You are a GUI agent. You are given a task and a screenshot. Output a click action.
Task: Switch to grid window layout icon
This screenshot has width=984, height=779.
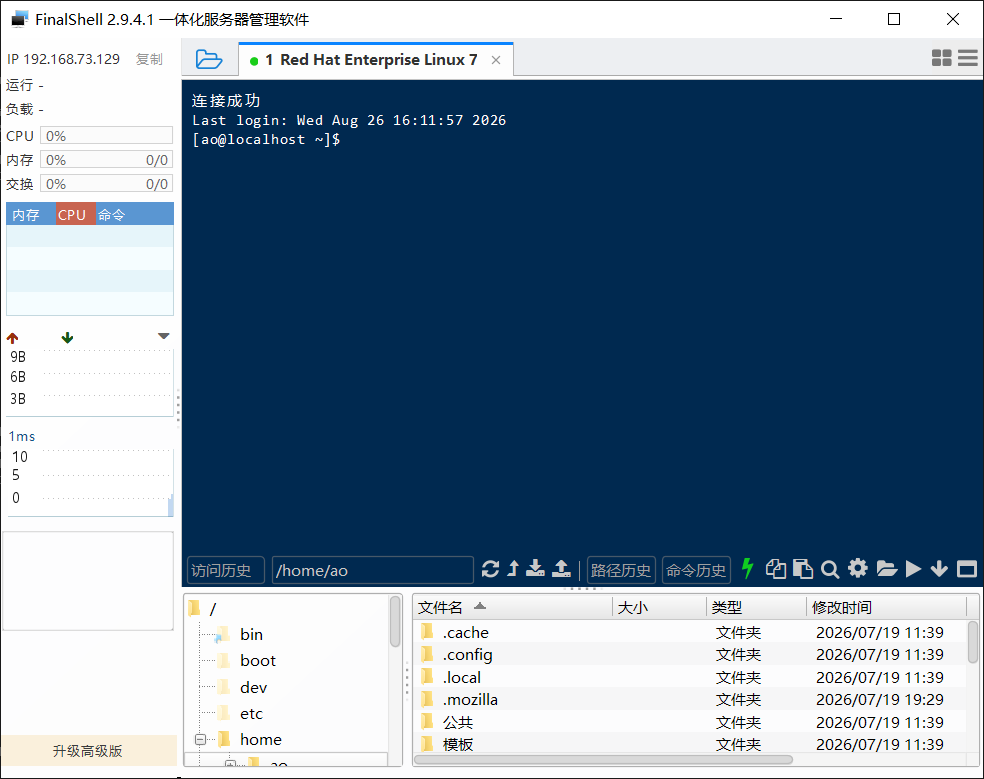click(x=941, y=58)
